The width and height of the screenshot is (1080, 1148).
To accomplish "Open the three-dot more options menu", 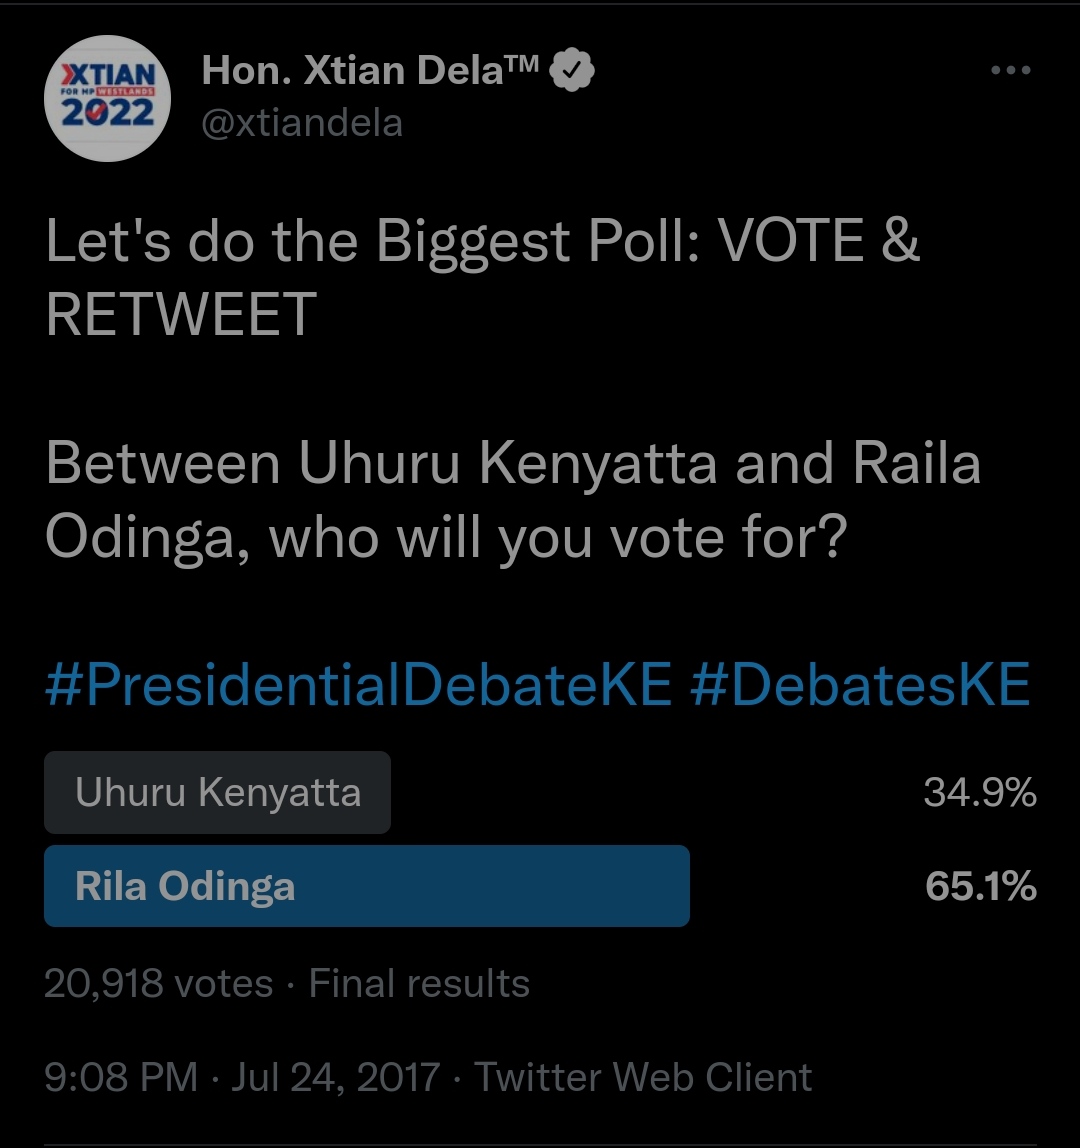I will point(1009,71).
